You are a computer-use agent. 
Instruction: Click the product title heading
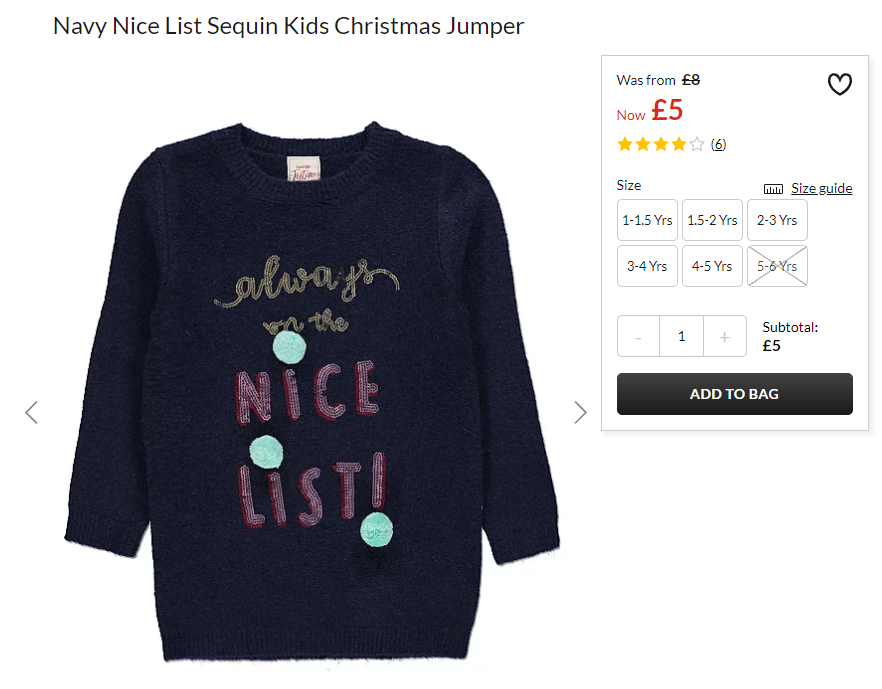(289, 26)
